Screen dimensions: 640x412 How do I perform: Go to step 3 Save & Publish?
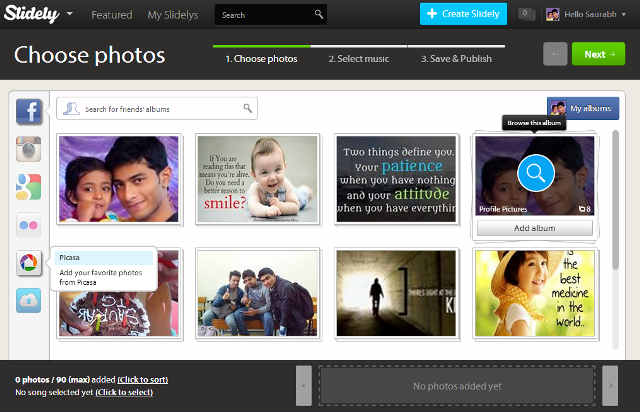coord(456,59)
